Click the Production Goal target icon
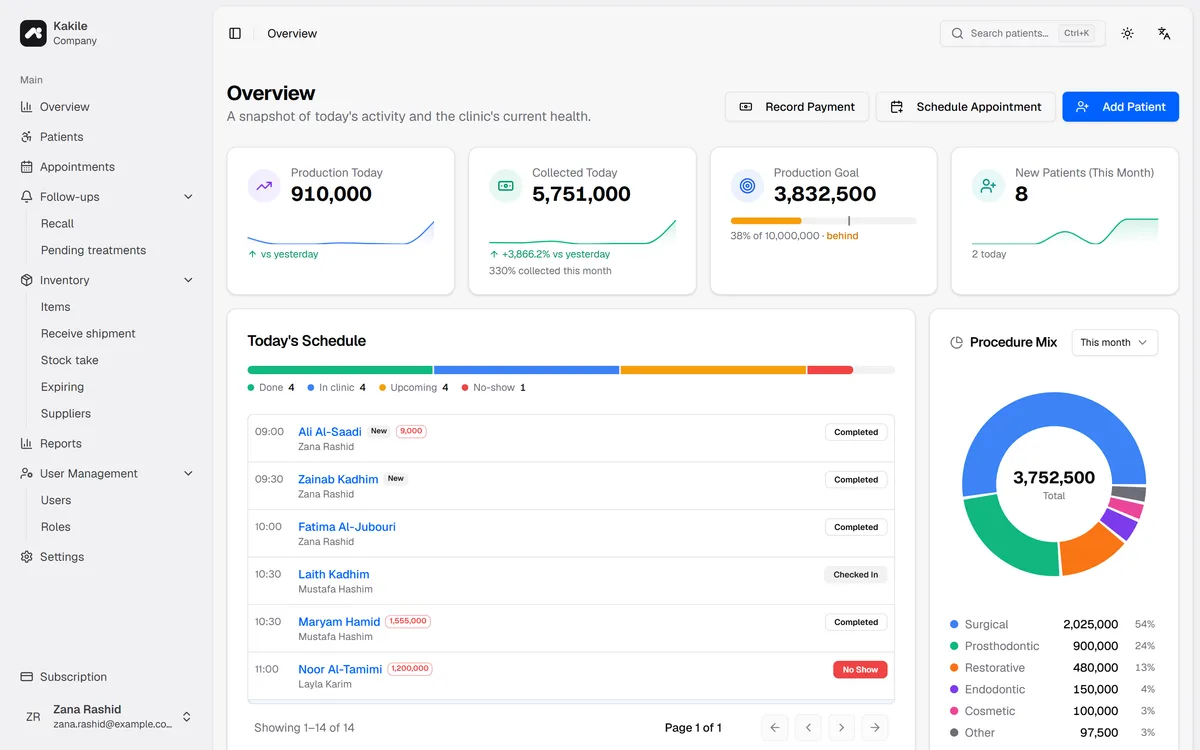Screen dimensions: 1200x750 [x=747, y=185]
